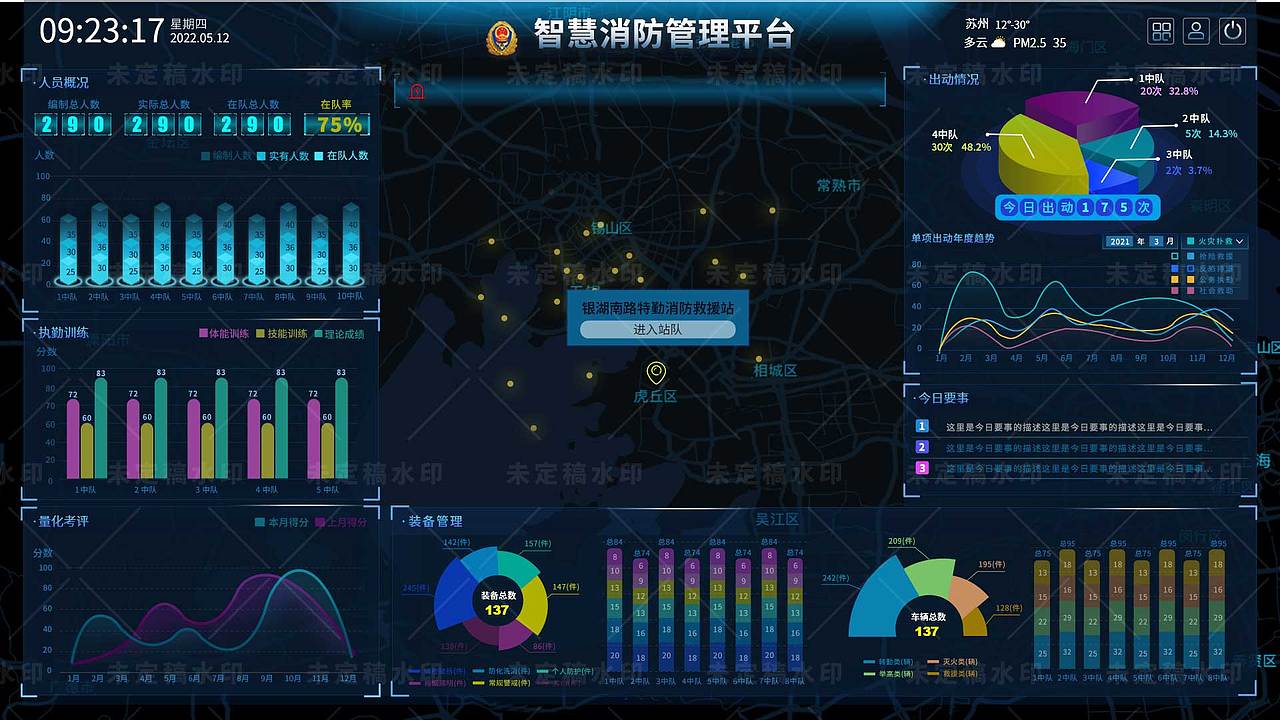Click the alarm icon above the map search bar
This screenshot has height=720, width=1280.
[417, 90]
